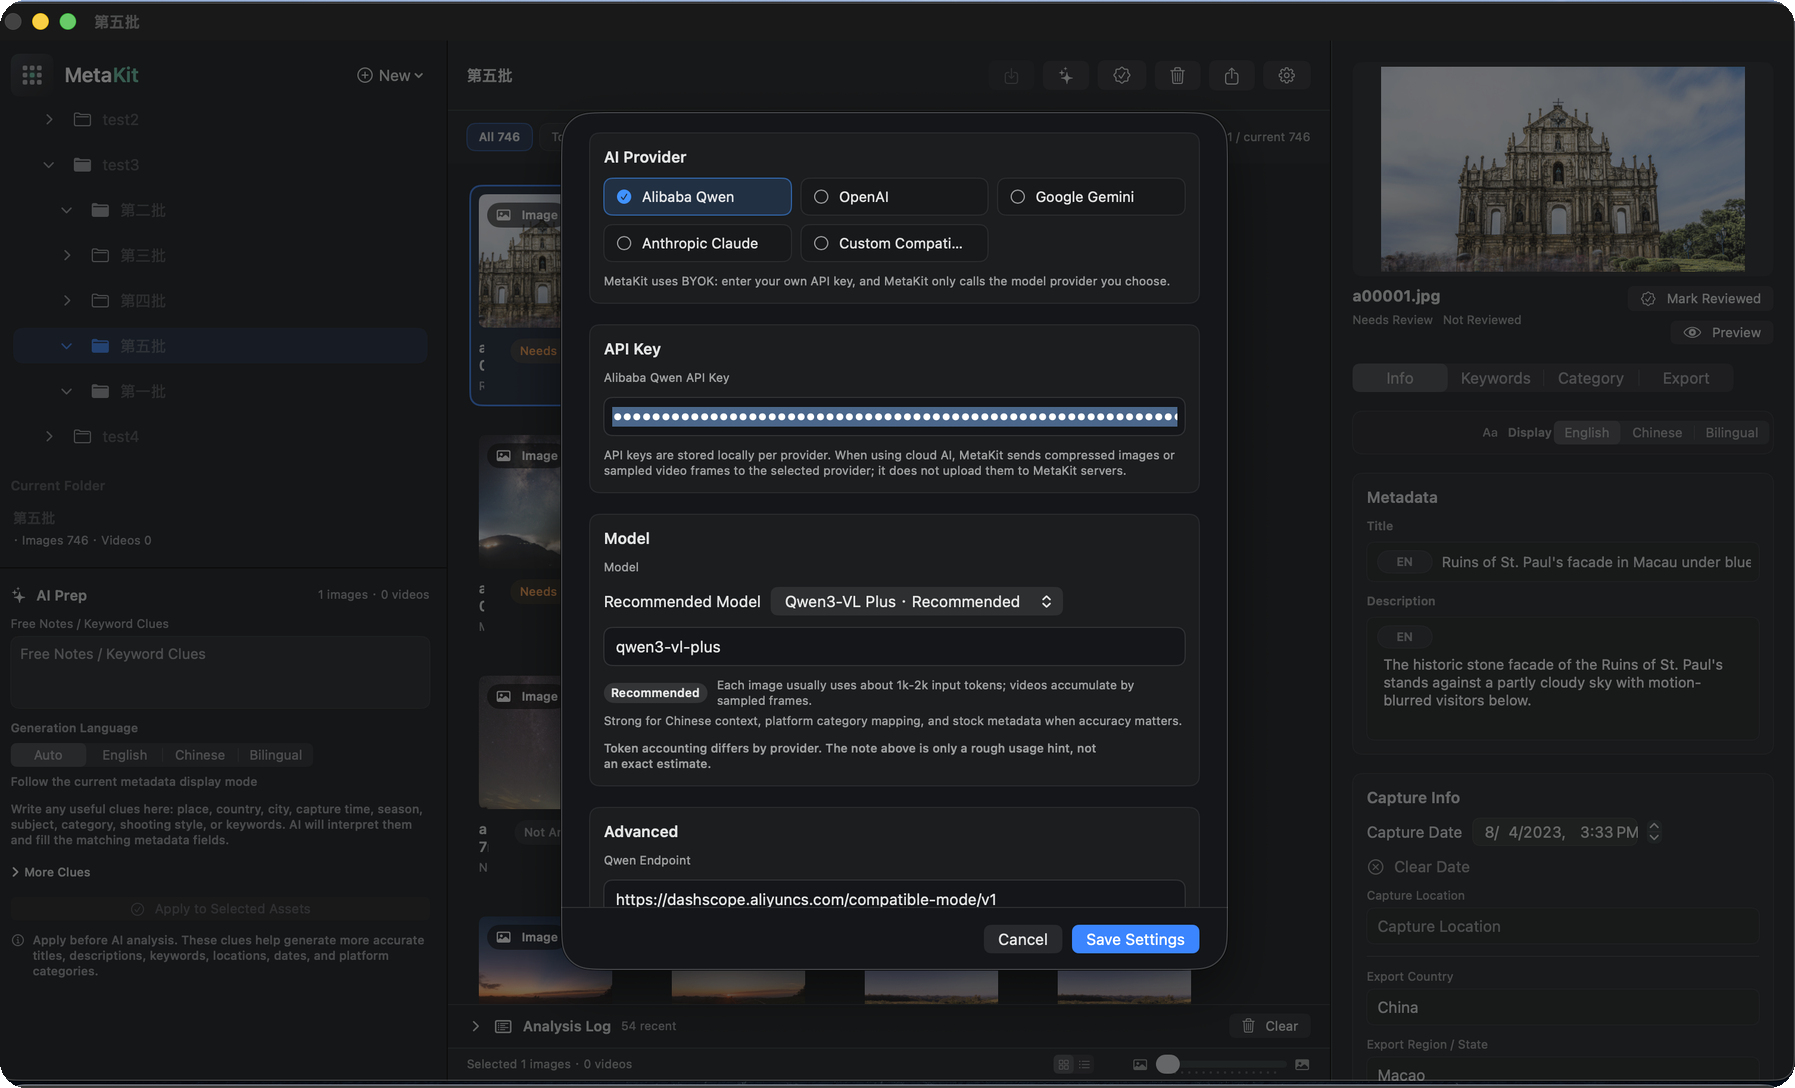Image resolution: width=1795 pixels, height=1088 pixels.
Task: Click the small thumbnail size icon
Action: pyautogui.click(x=1140, y=1064)
